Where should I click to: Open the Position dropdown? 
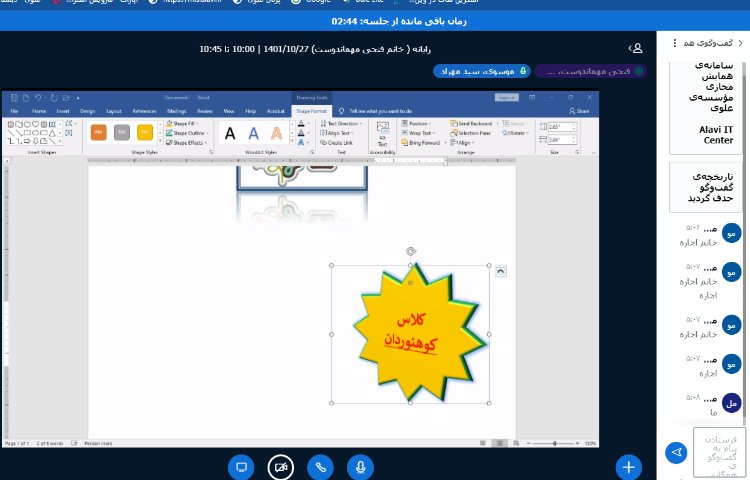(x=417, y=123)
